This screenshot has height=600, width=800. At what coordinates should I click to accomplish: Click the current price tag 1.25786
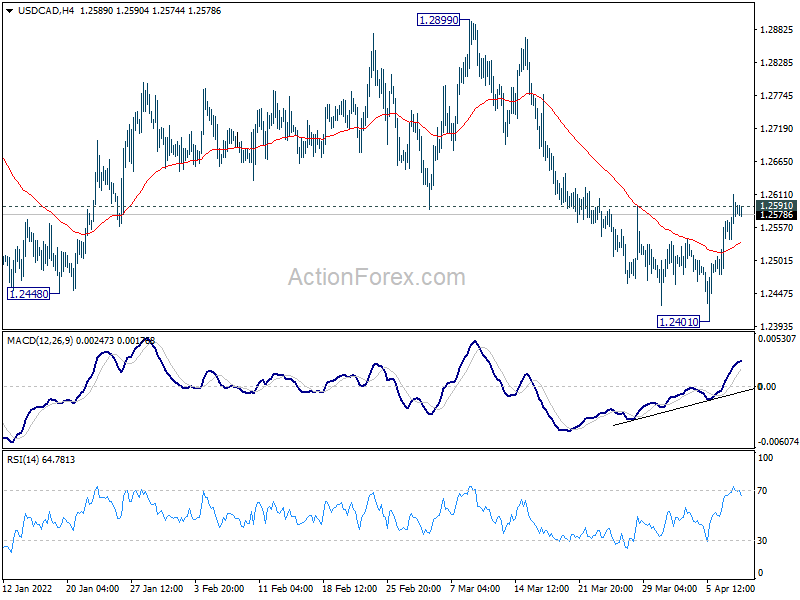[777, 215]
